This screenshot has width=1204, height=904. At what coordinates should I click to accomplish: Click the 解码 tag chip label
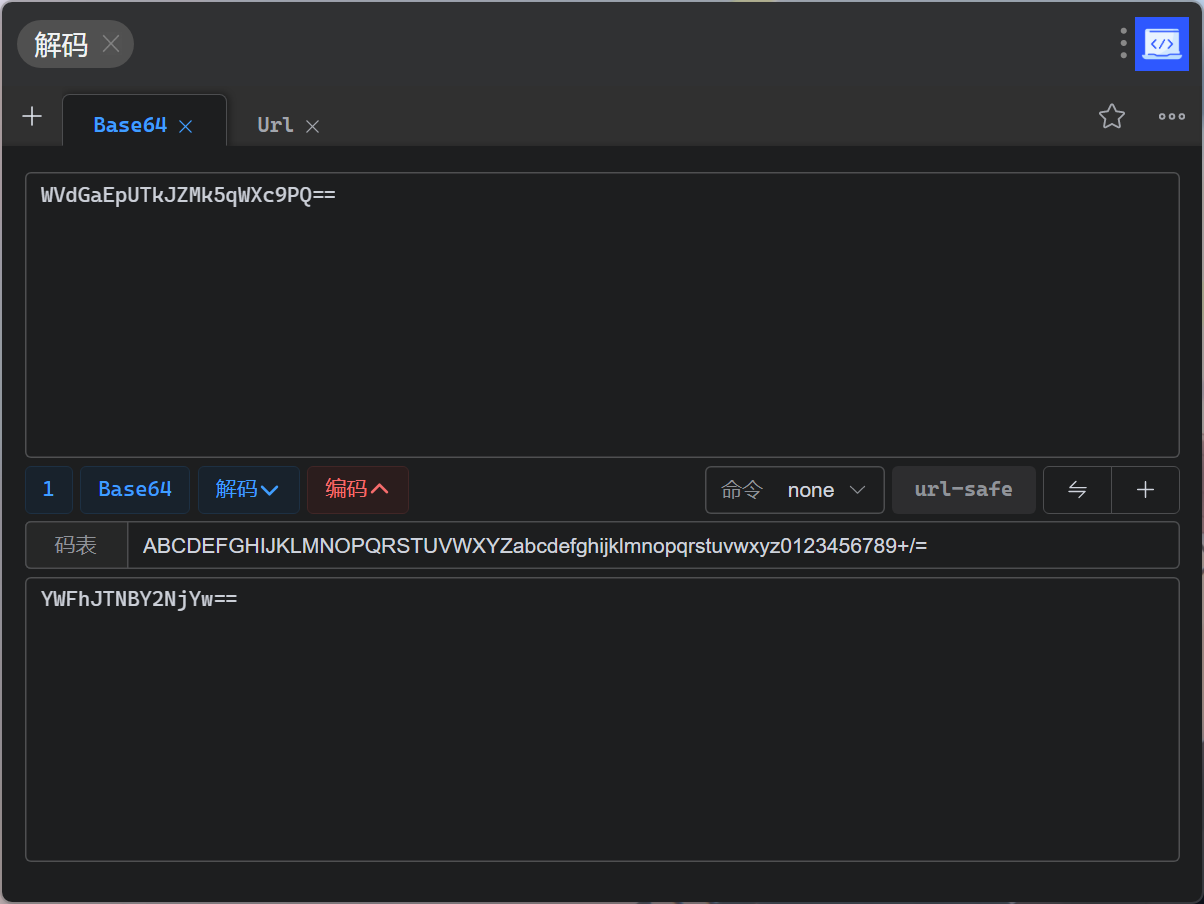coord(61,44)
